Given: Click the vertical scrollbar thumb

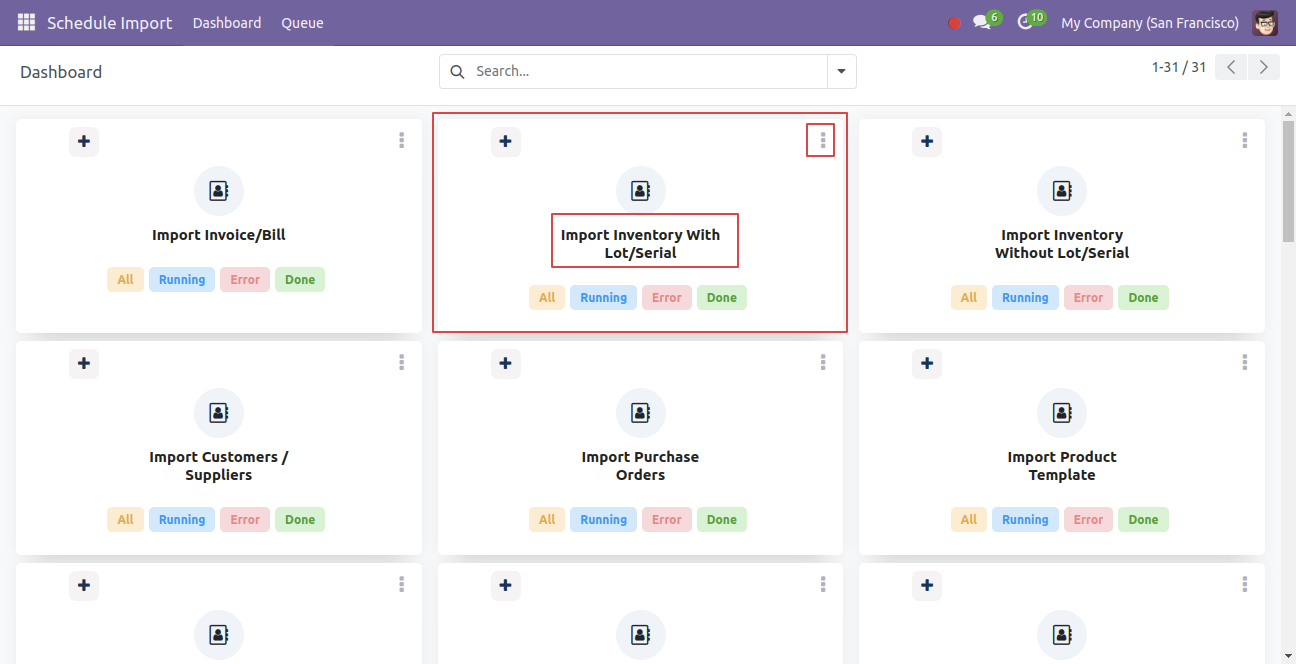Looking at the screenshot, I should click(x=1288, y=181).
